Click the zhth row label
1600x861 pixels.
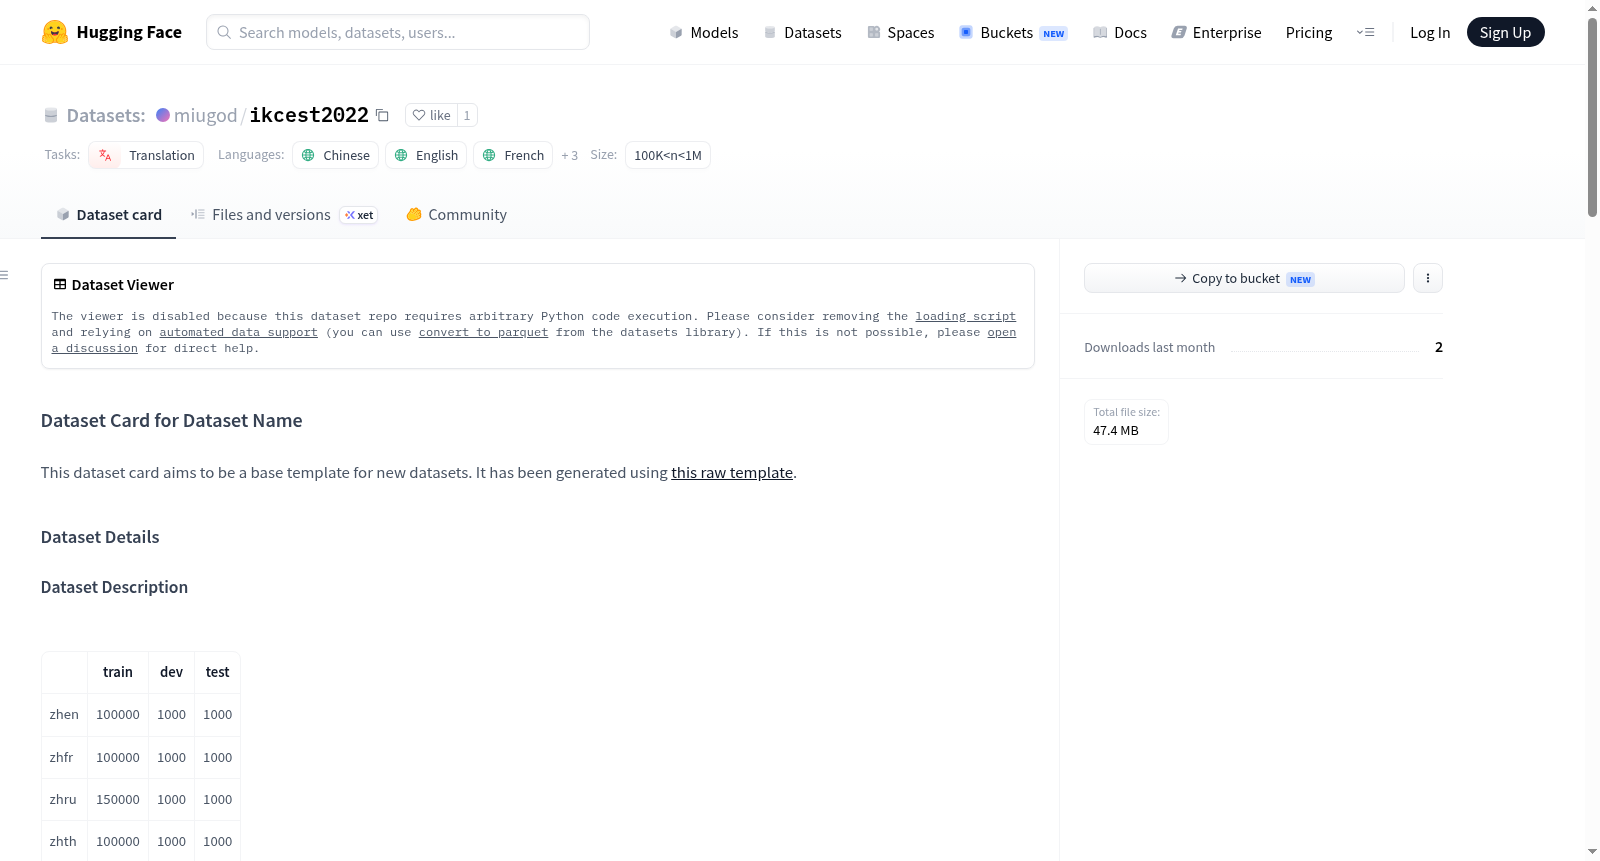(x=63, y=841)
